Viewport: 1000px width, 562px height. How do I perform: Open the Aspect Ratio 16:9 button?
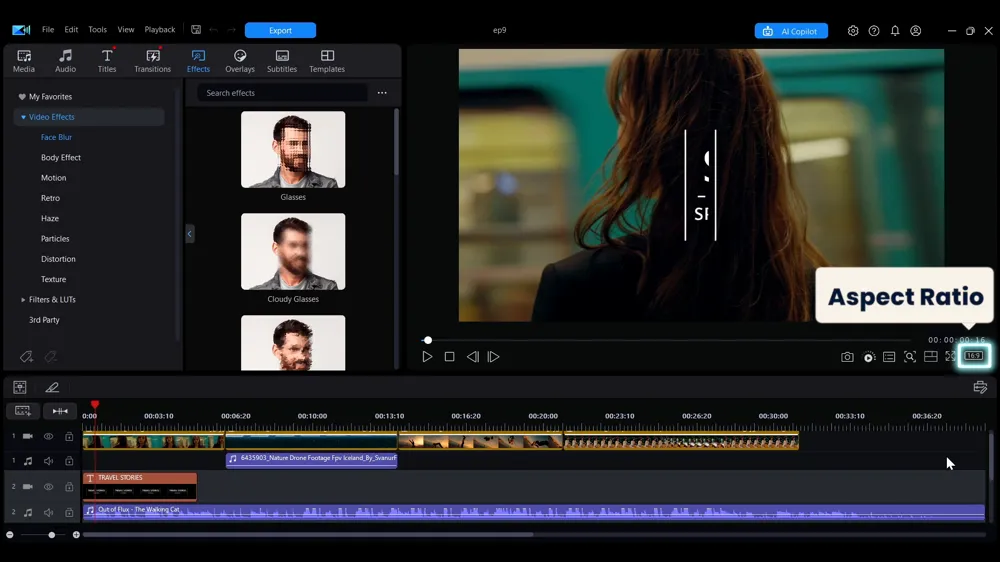click(974, 356)
